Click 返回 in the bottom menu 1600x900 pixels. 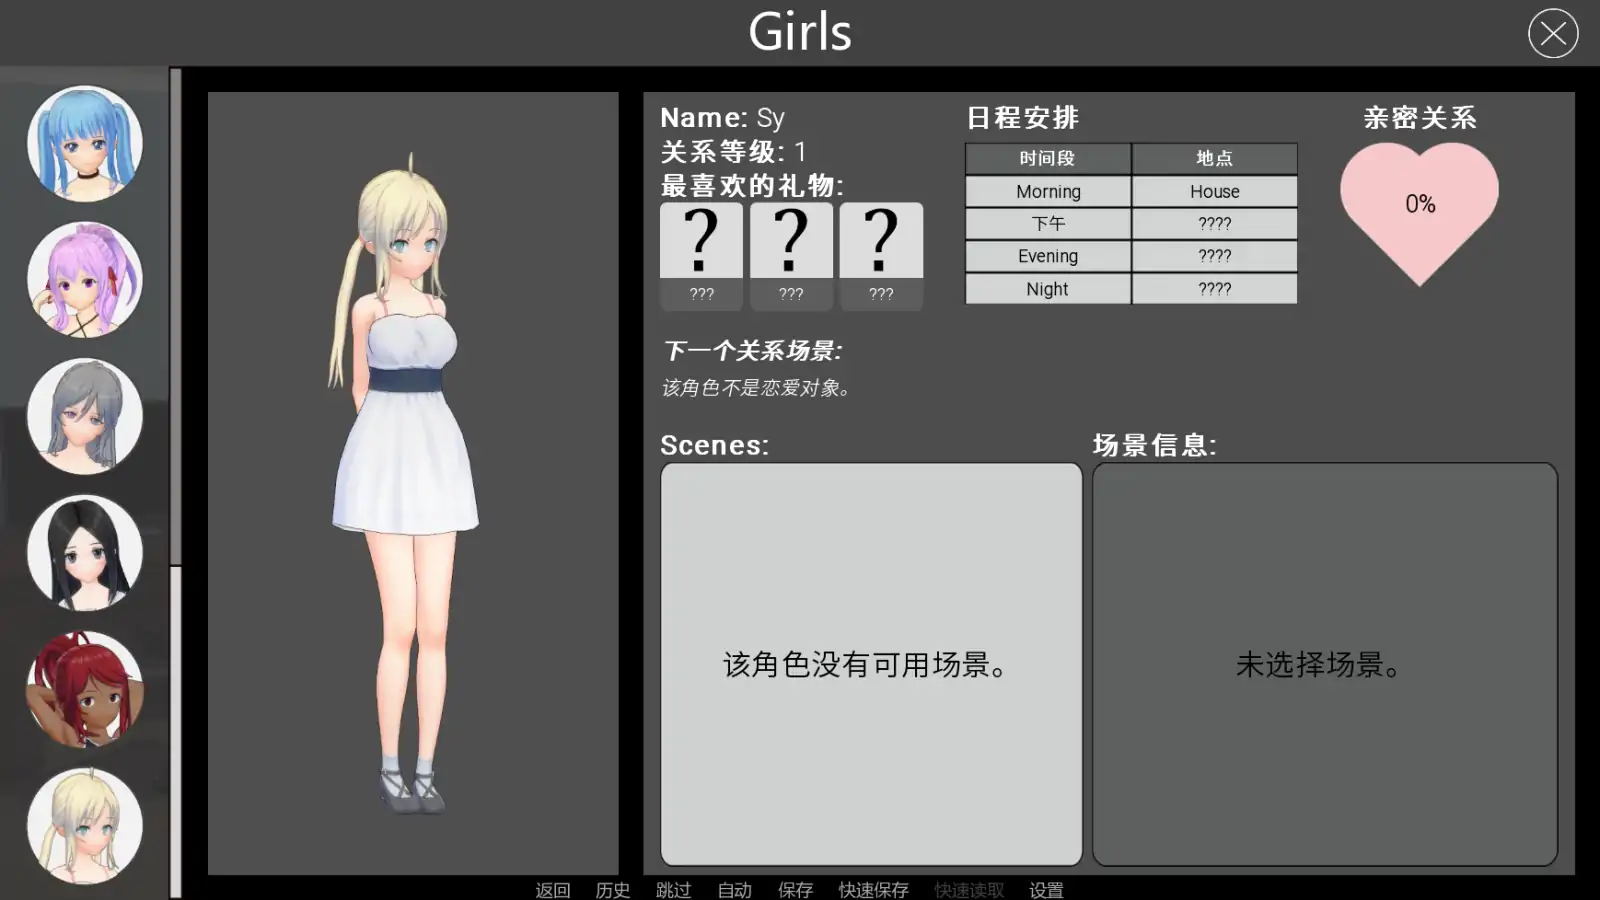point(552,889)
